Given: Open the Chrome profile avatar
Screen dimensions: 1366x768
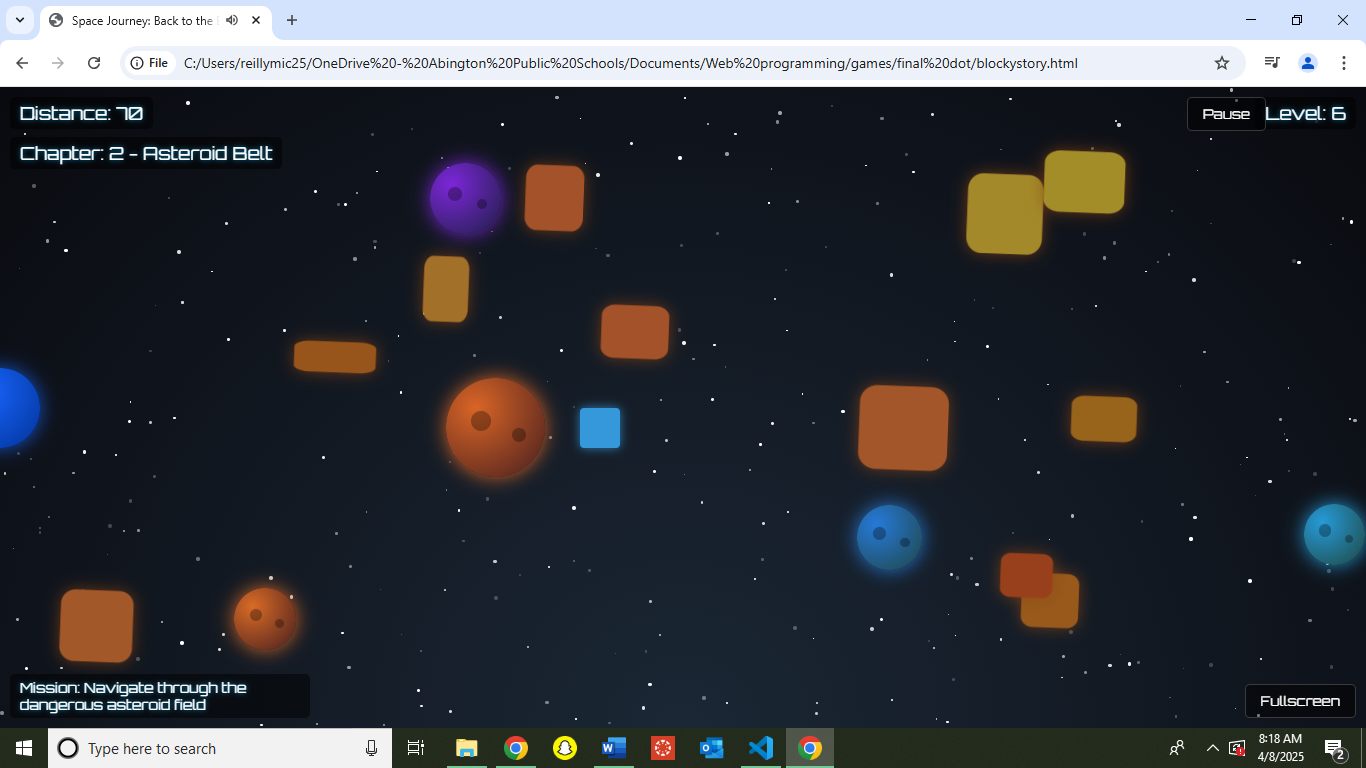Looking at the screenshot, I should pos(1307,63).
